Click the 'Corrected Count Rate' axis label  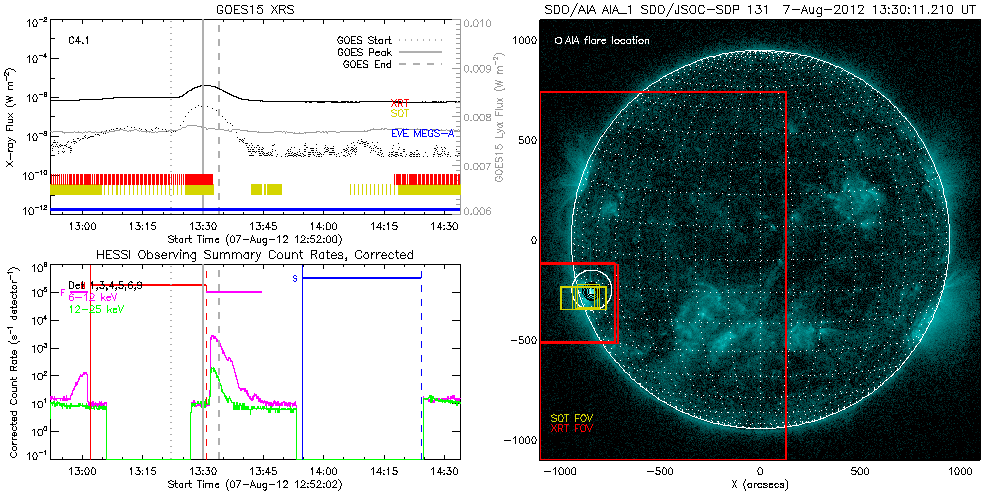click(12, 363)
